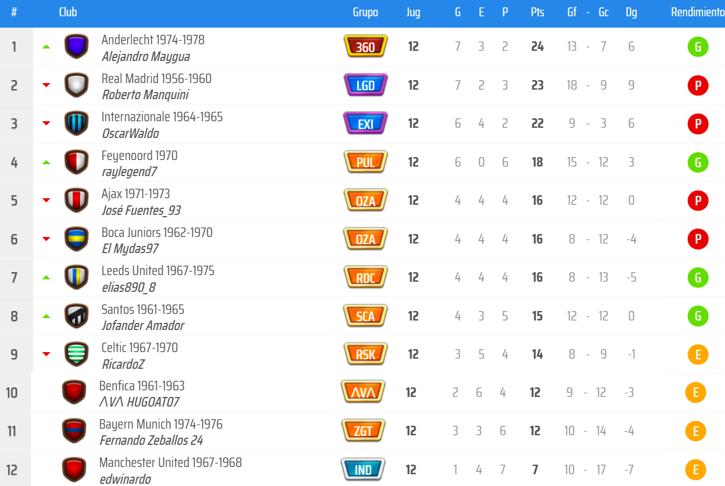Viewport: 725px width, 486px height.
Task: Open the EXI group badge
Action: coord(365,124)
